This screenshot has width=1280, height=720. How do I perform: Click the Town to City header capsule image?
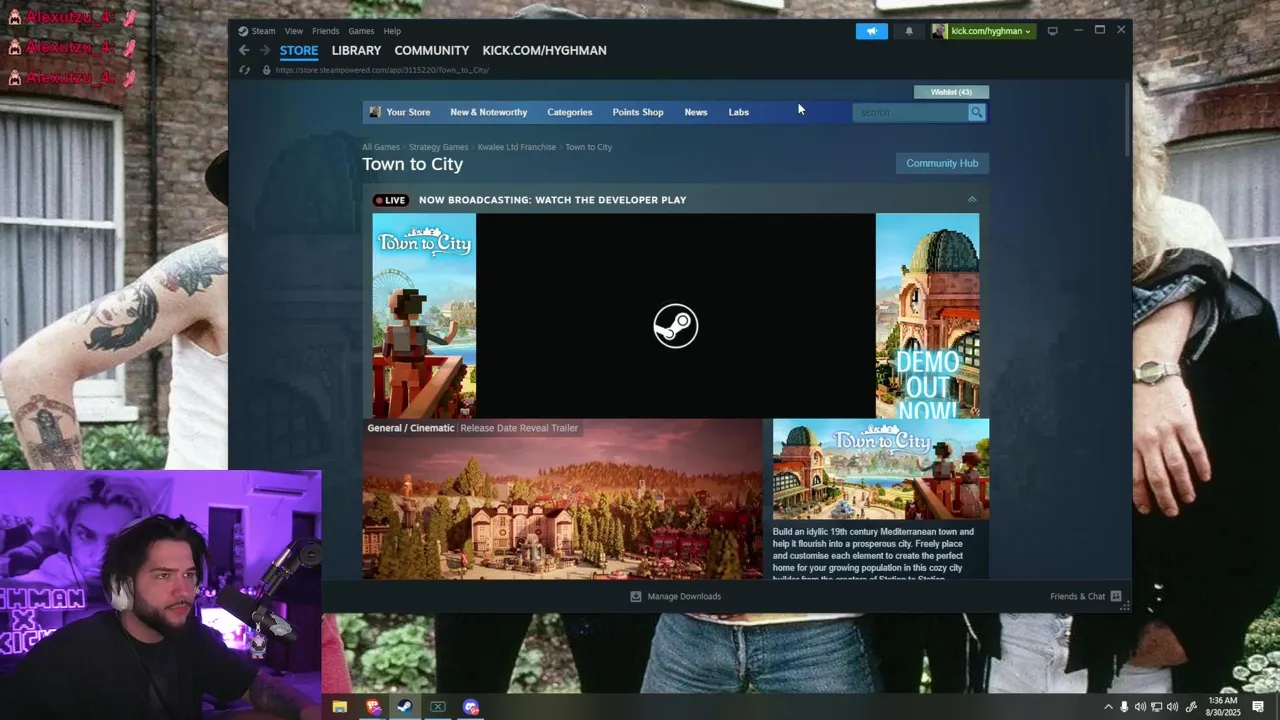(x=881, y=469)
